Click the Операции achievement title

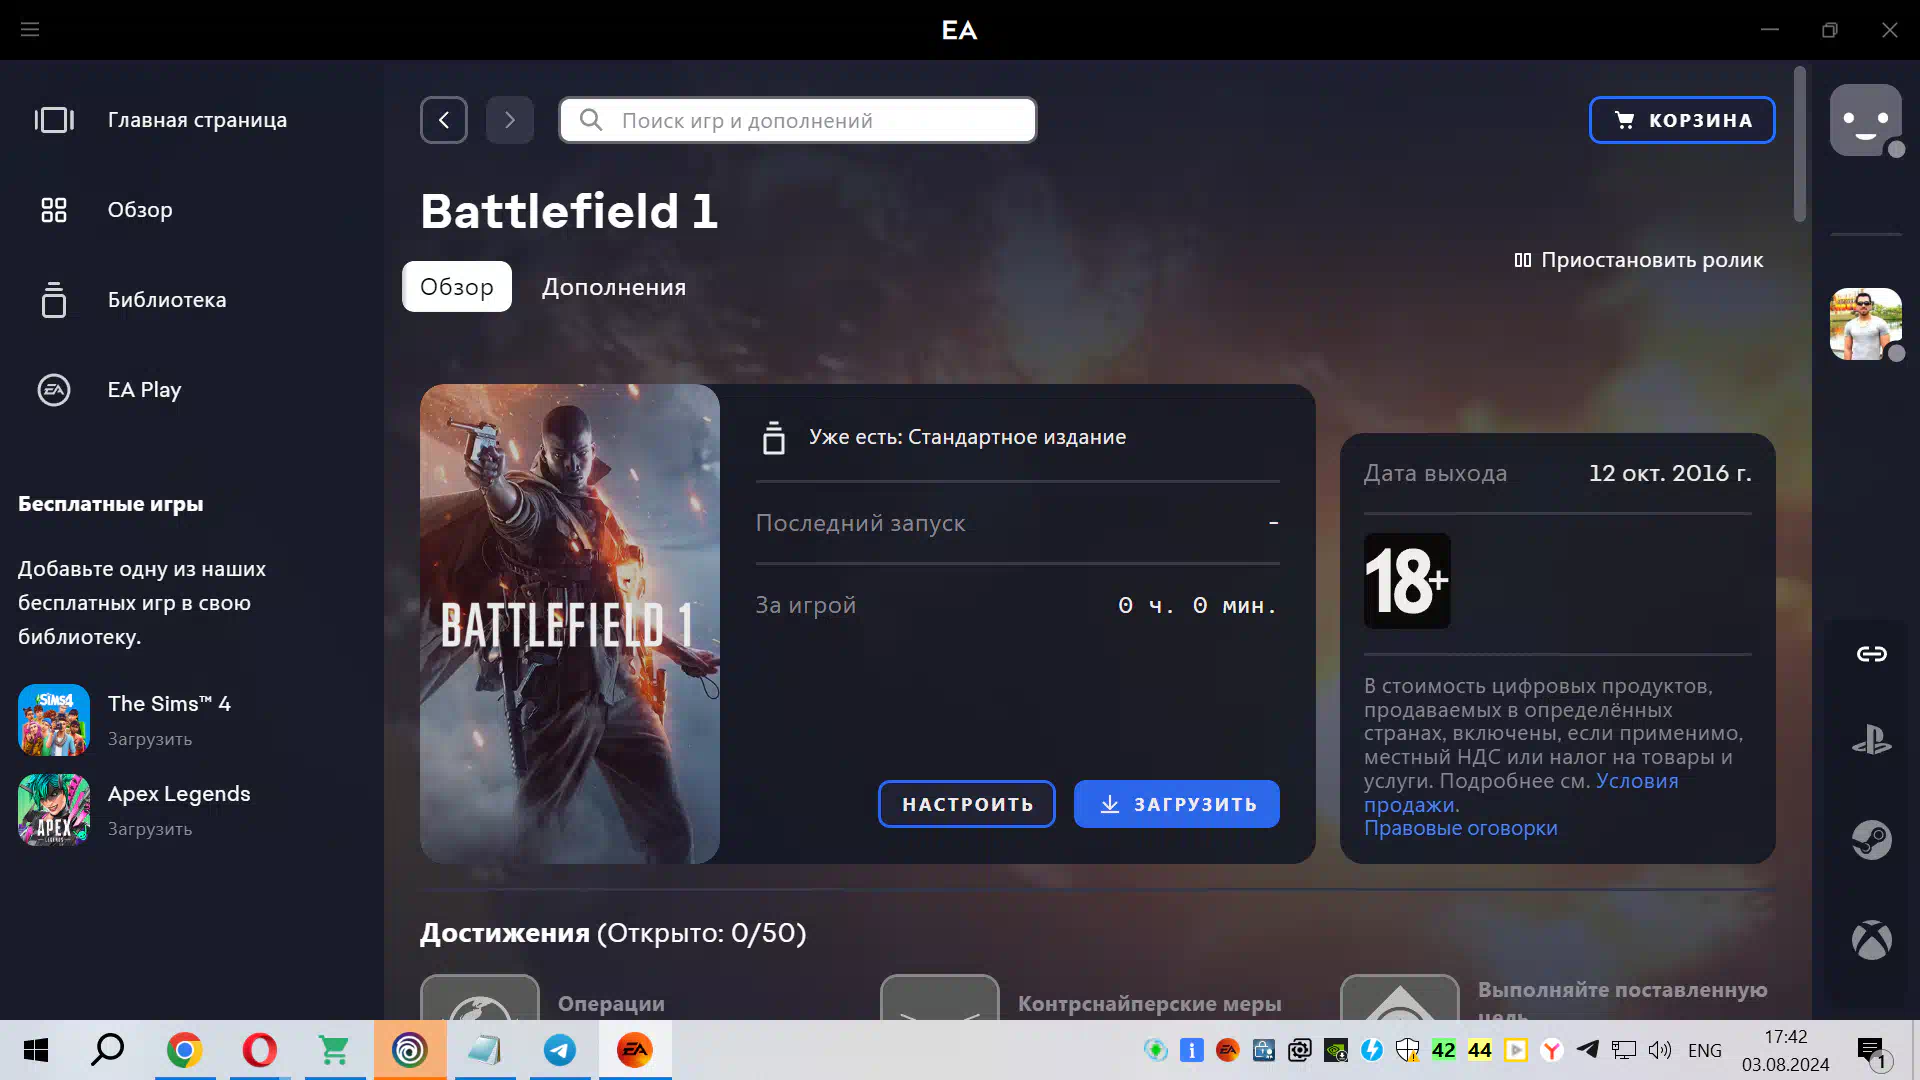click(x=611, y=1004)
